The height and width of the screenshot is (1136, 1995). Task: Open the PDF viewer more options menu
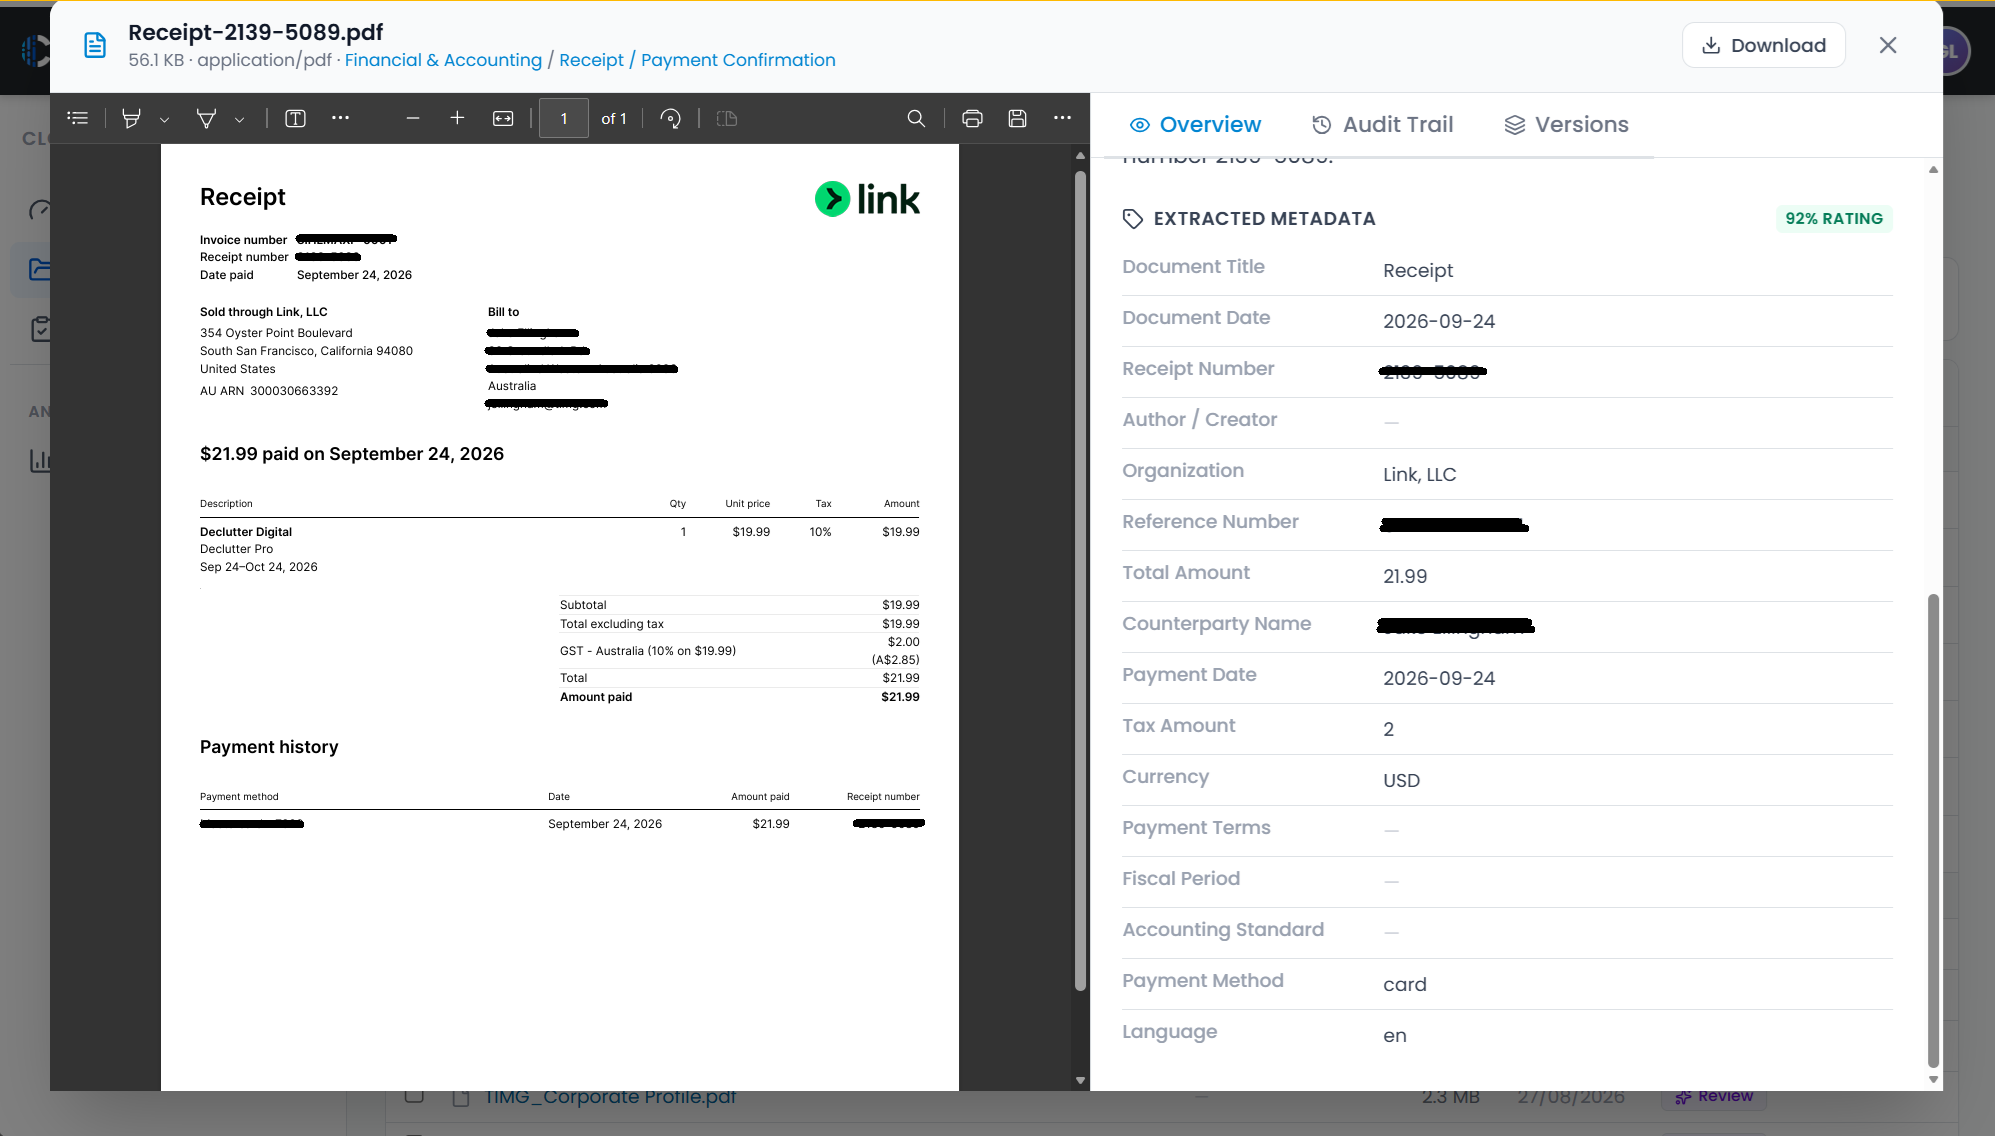tap(1062, 118)
